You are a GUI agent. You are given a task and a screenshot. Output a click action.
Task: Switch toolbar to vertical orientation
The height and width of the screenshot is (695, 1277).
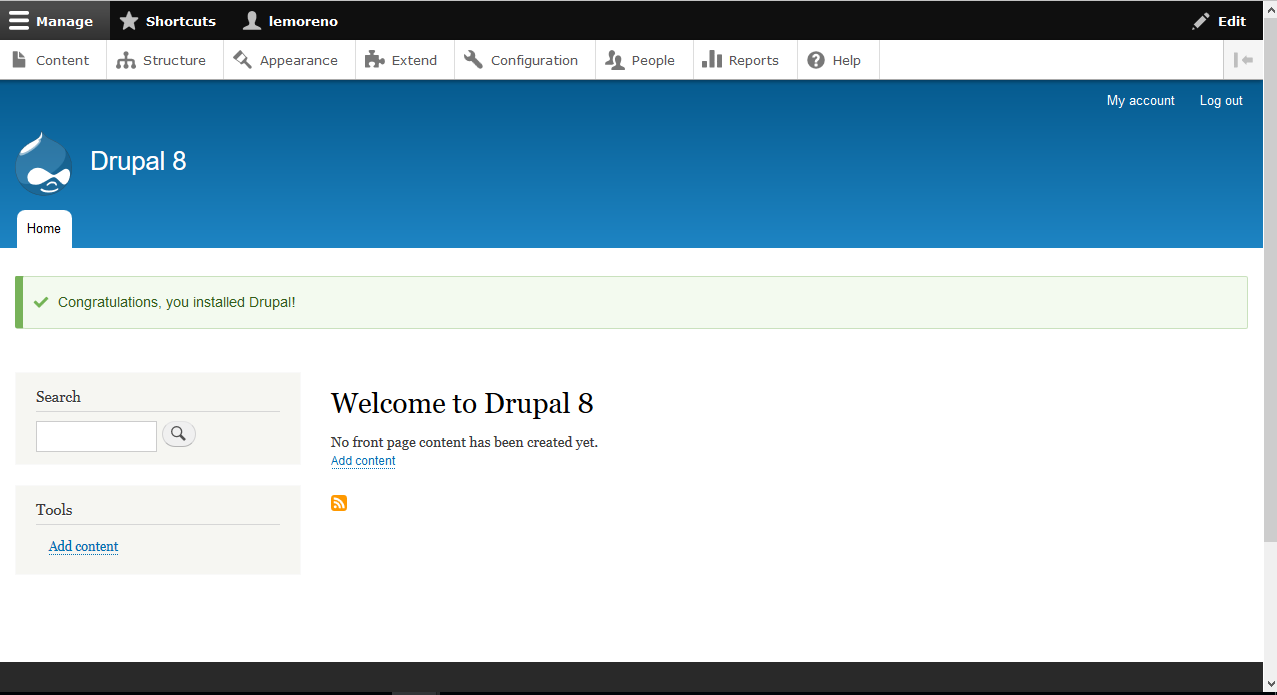[1243, 60]
